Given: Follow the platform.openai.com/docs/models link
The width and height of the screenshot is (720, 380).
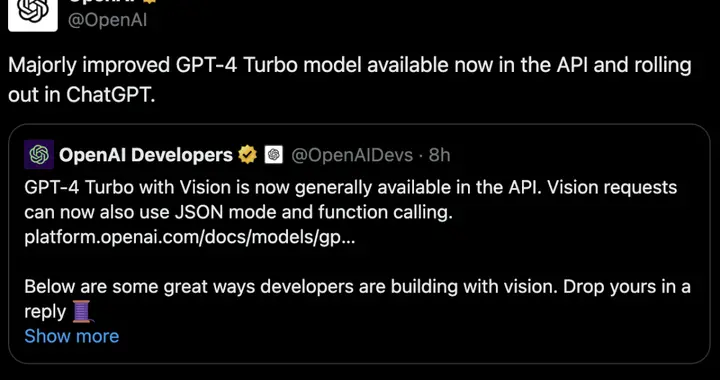Looking at the screenshot, I should pos(190,238).
